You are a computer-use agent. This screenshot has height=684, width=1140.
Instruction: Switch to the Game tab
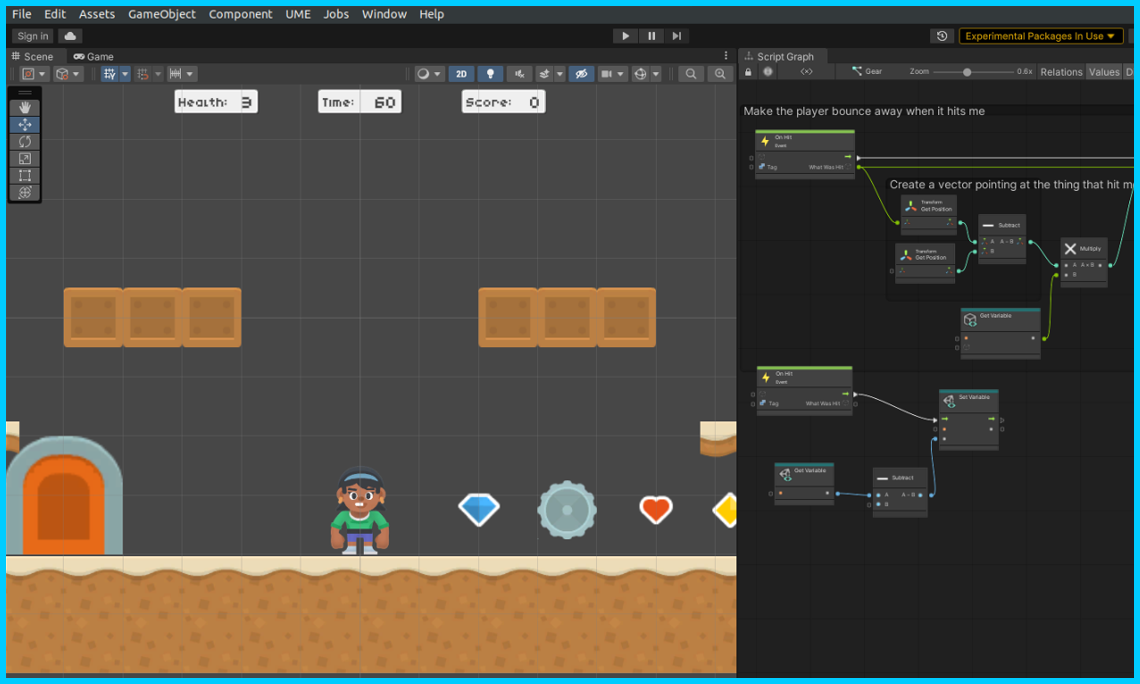click(x=93, y=56)
